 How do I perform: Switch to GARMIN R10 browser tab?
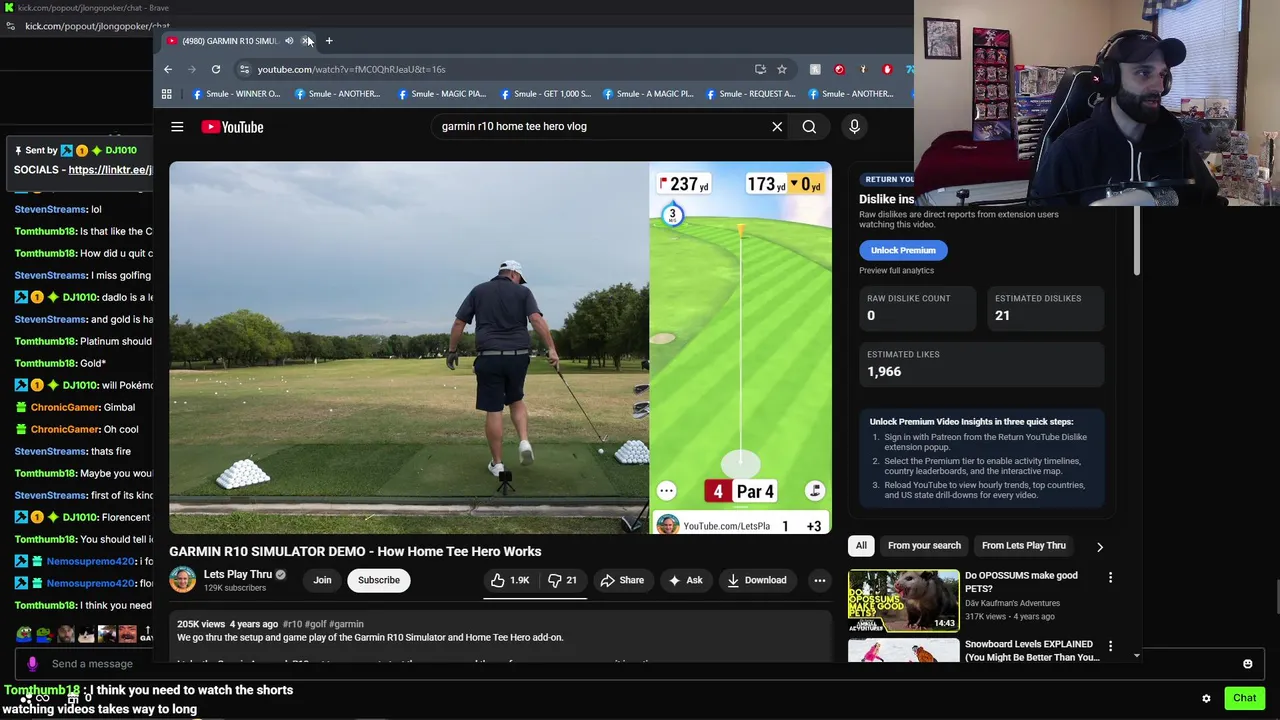click(229, 41)
